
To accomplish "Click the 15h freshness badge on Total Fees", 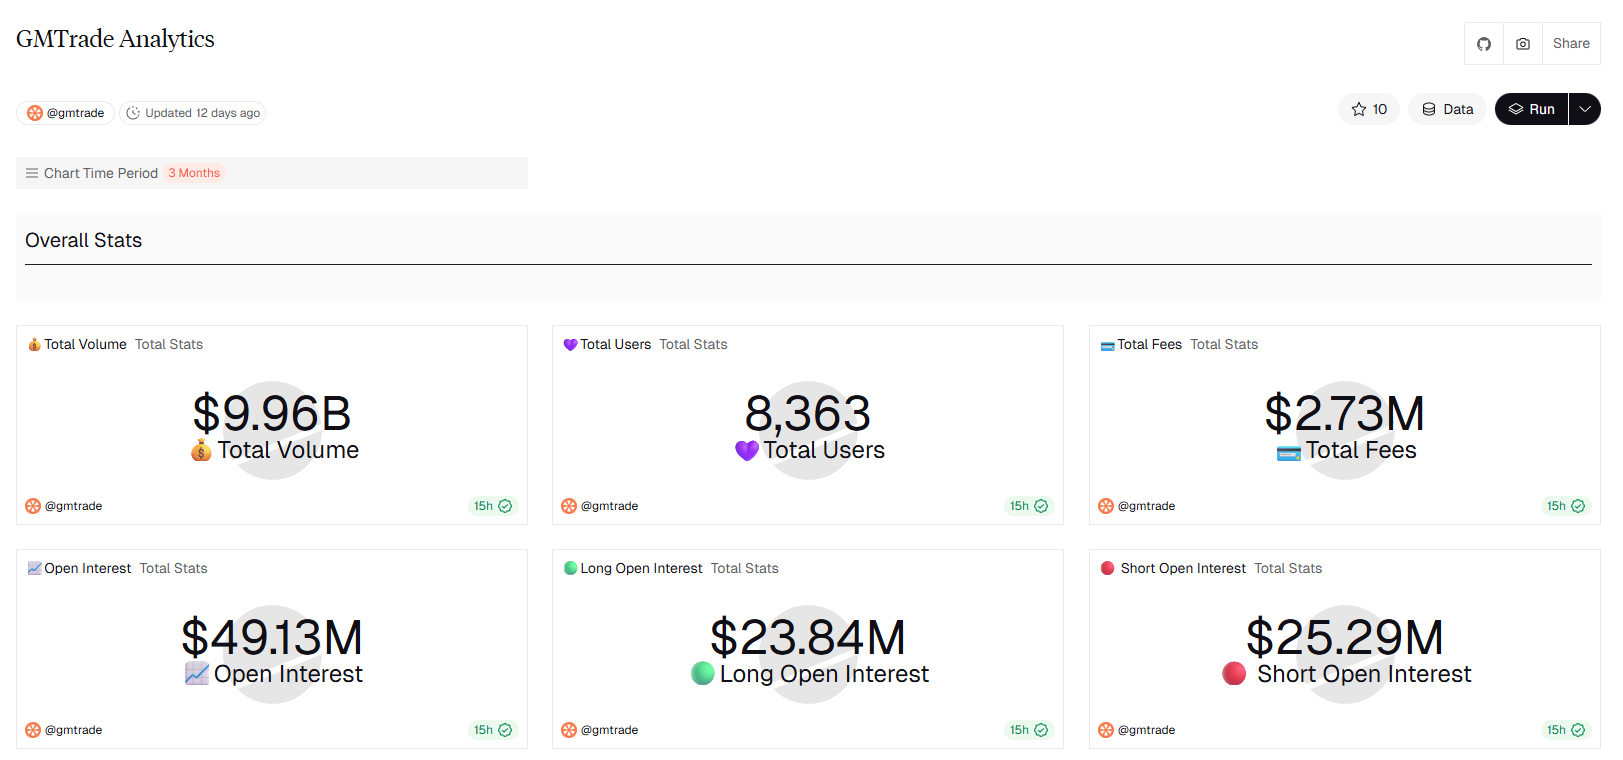I will point(1565,506).
